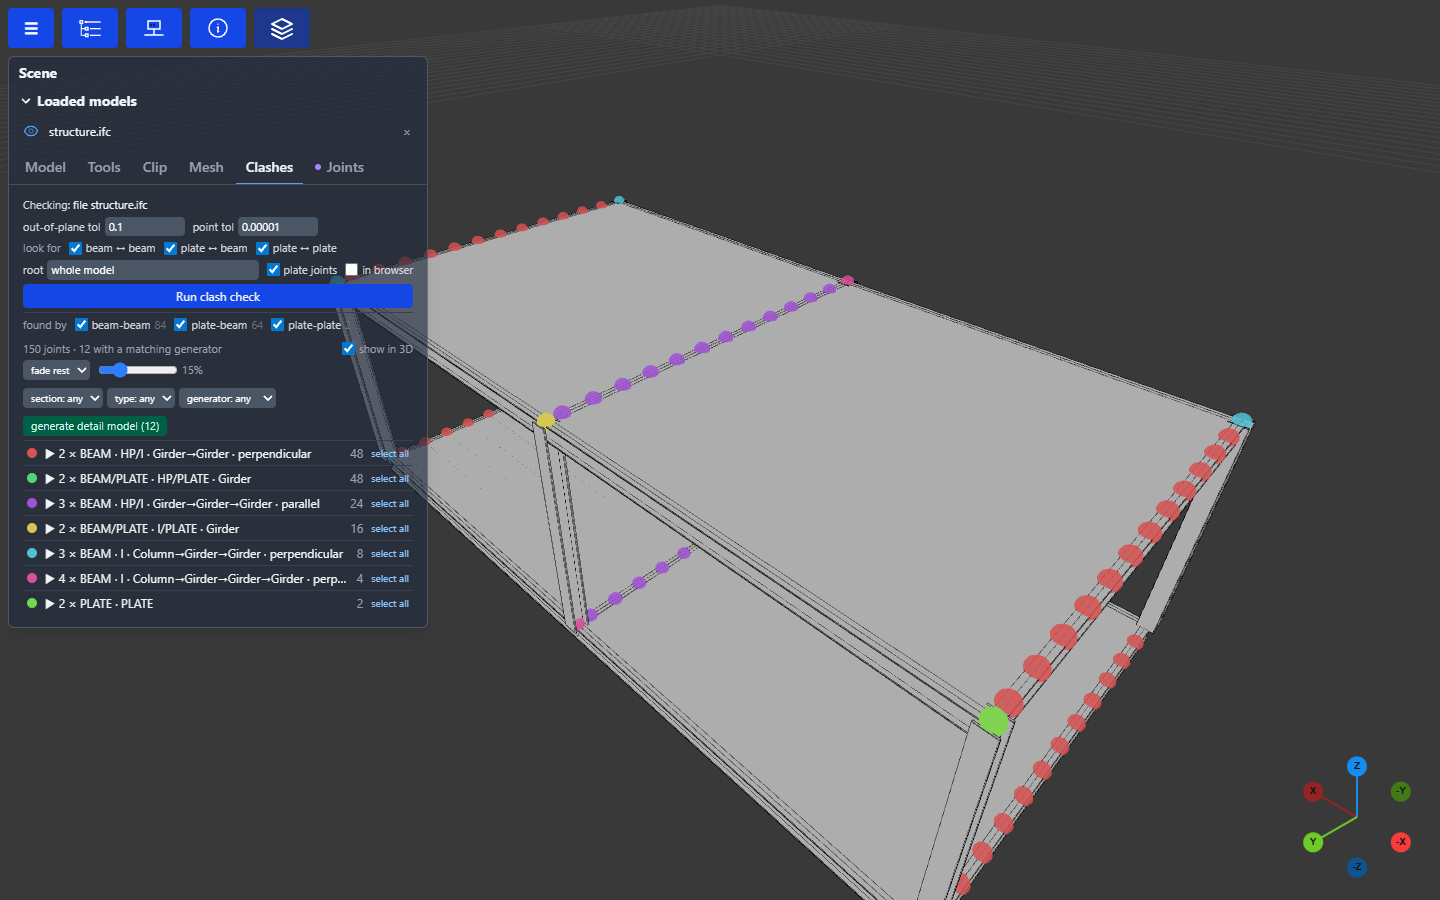Click the fade opacity slider
1440x900 pixels.
pyautogui.click(x=138, y=370)
